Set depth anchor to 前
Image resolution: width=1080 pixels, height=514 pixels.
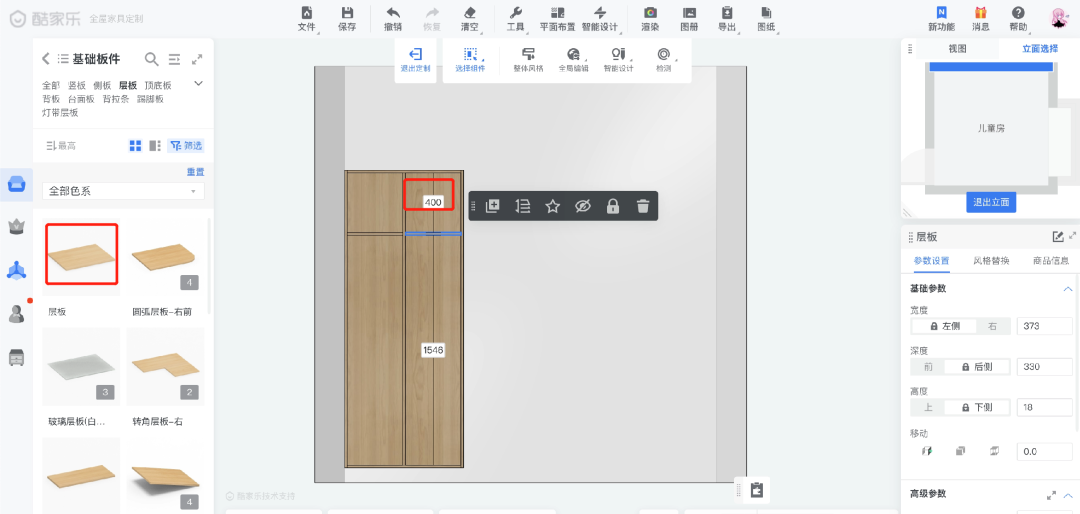[x=927, y=367]
